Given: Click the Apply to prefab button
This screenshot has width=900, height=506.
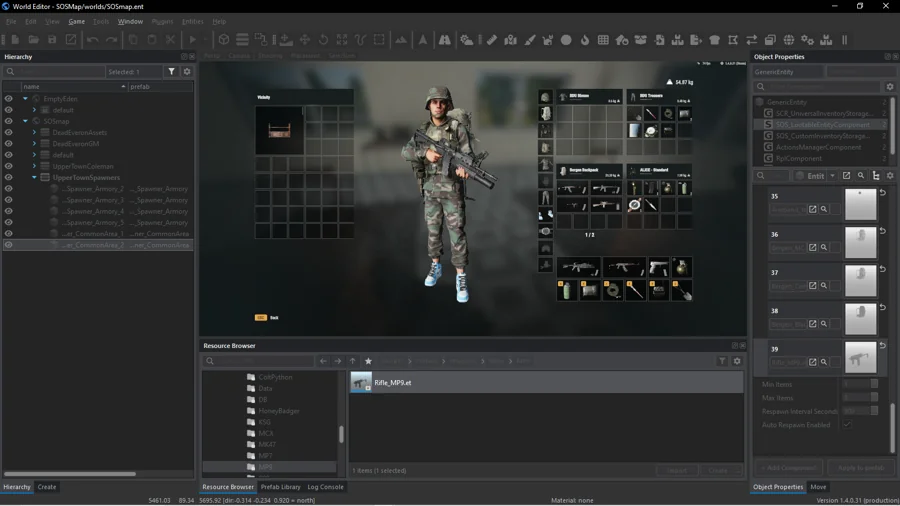Looking at the screenshot, I should pos(861,468).
